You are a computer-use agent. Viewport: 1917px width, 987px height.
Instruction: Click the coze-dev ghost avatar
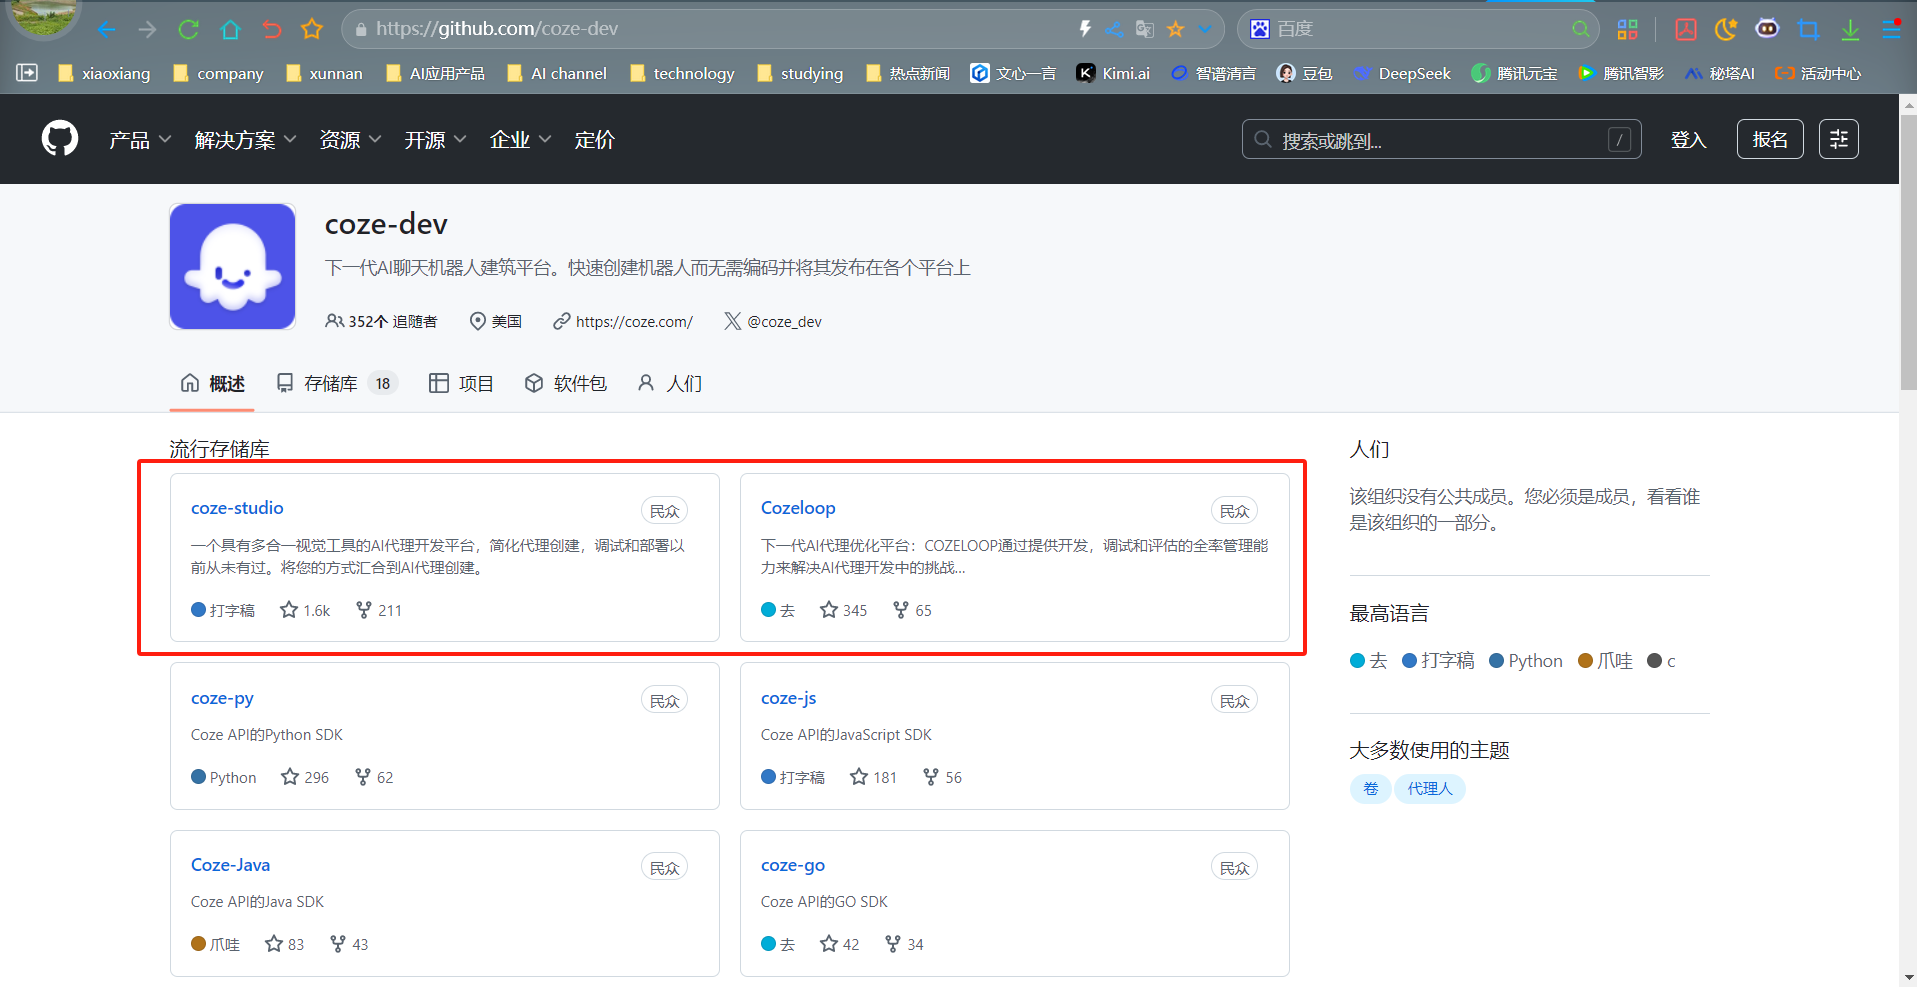click(x=232, y=267)
